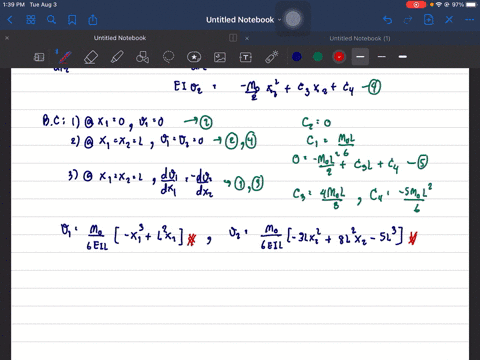This screenshot has width=480, height=360.
Task: Select the Eraser tool
Action: pyautogui.click(x=91, y=57)
